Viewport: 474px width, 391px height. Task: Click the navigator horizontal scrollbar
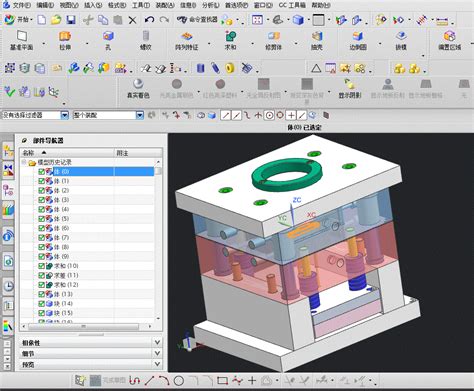pos(83,326)
